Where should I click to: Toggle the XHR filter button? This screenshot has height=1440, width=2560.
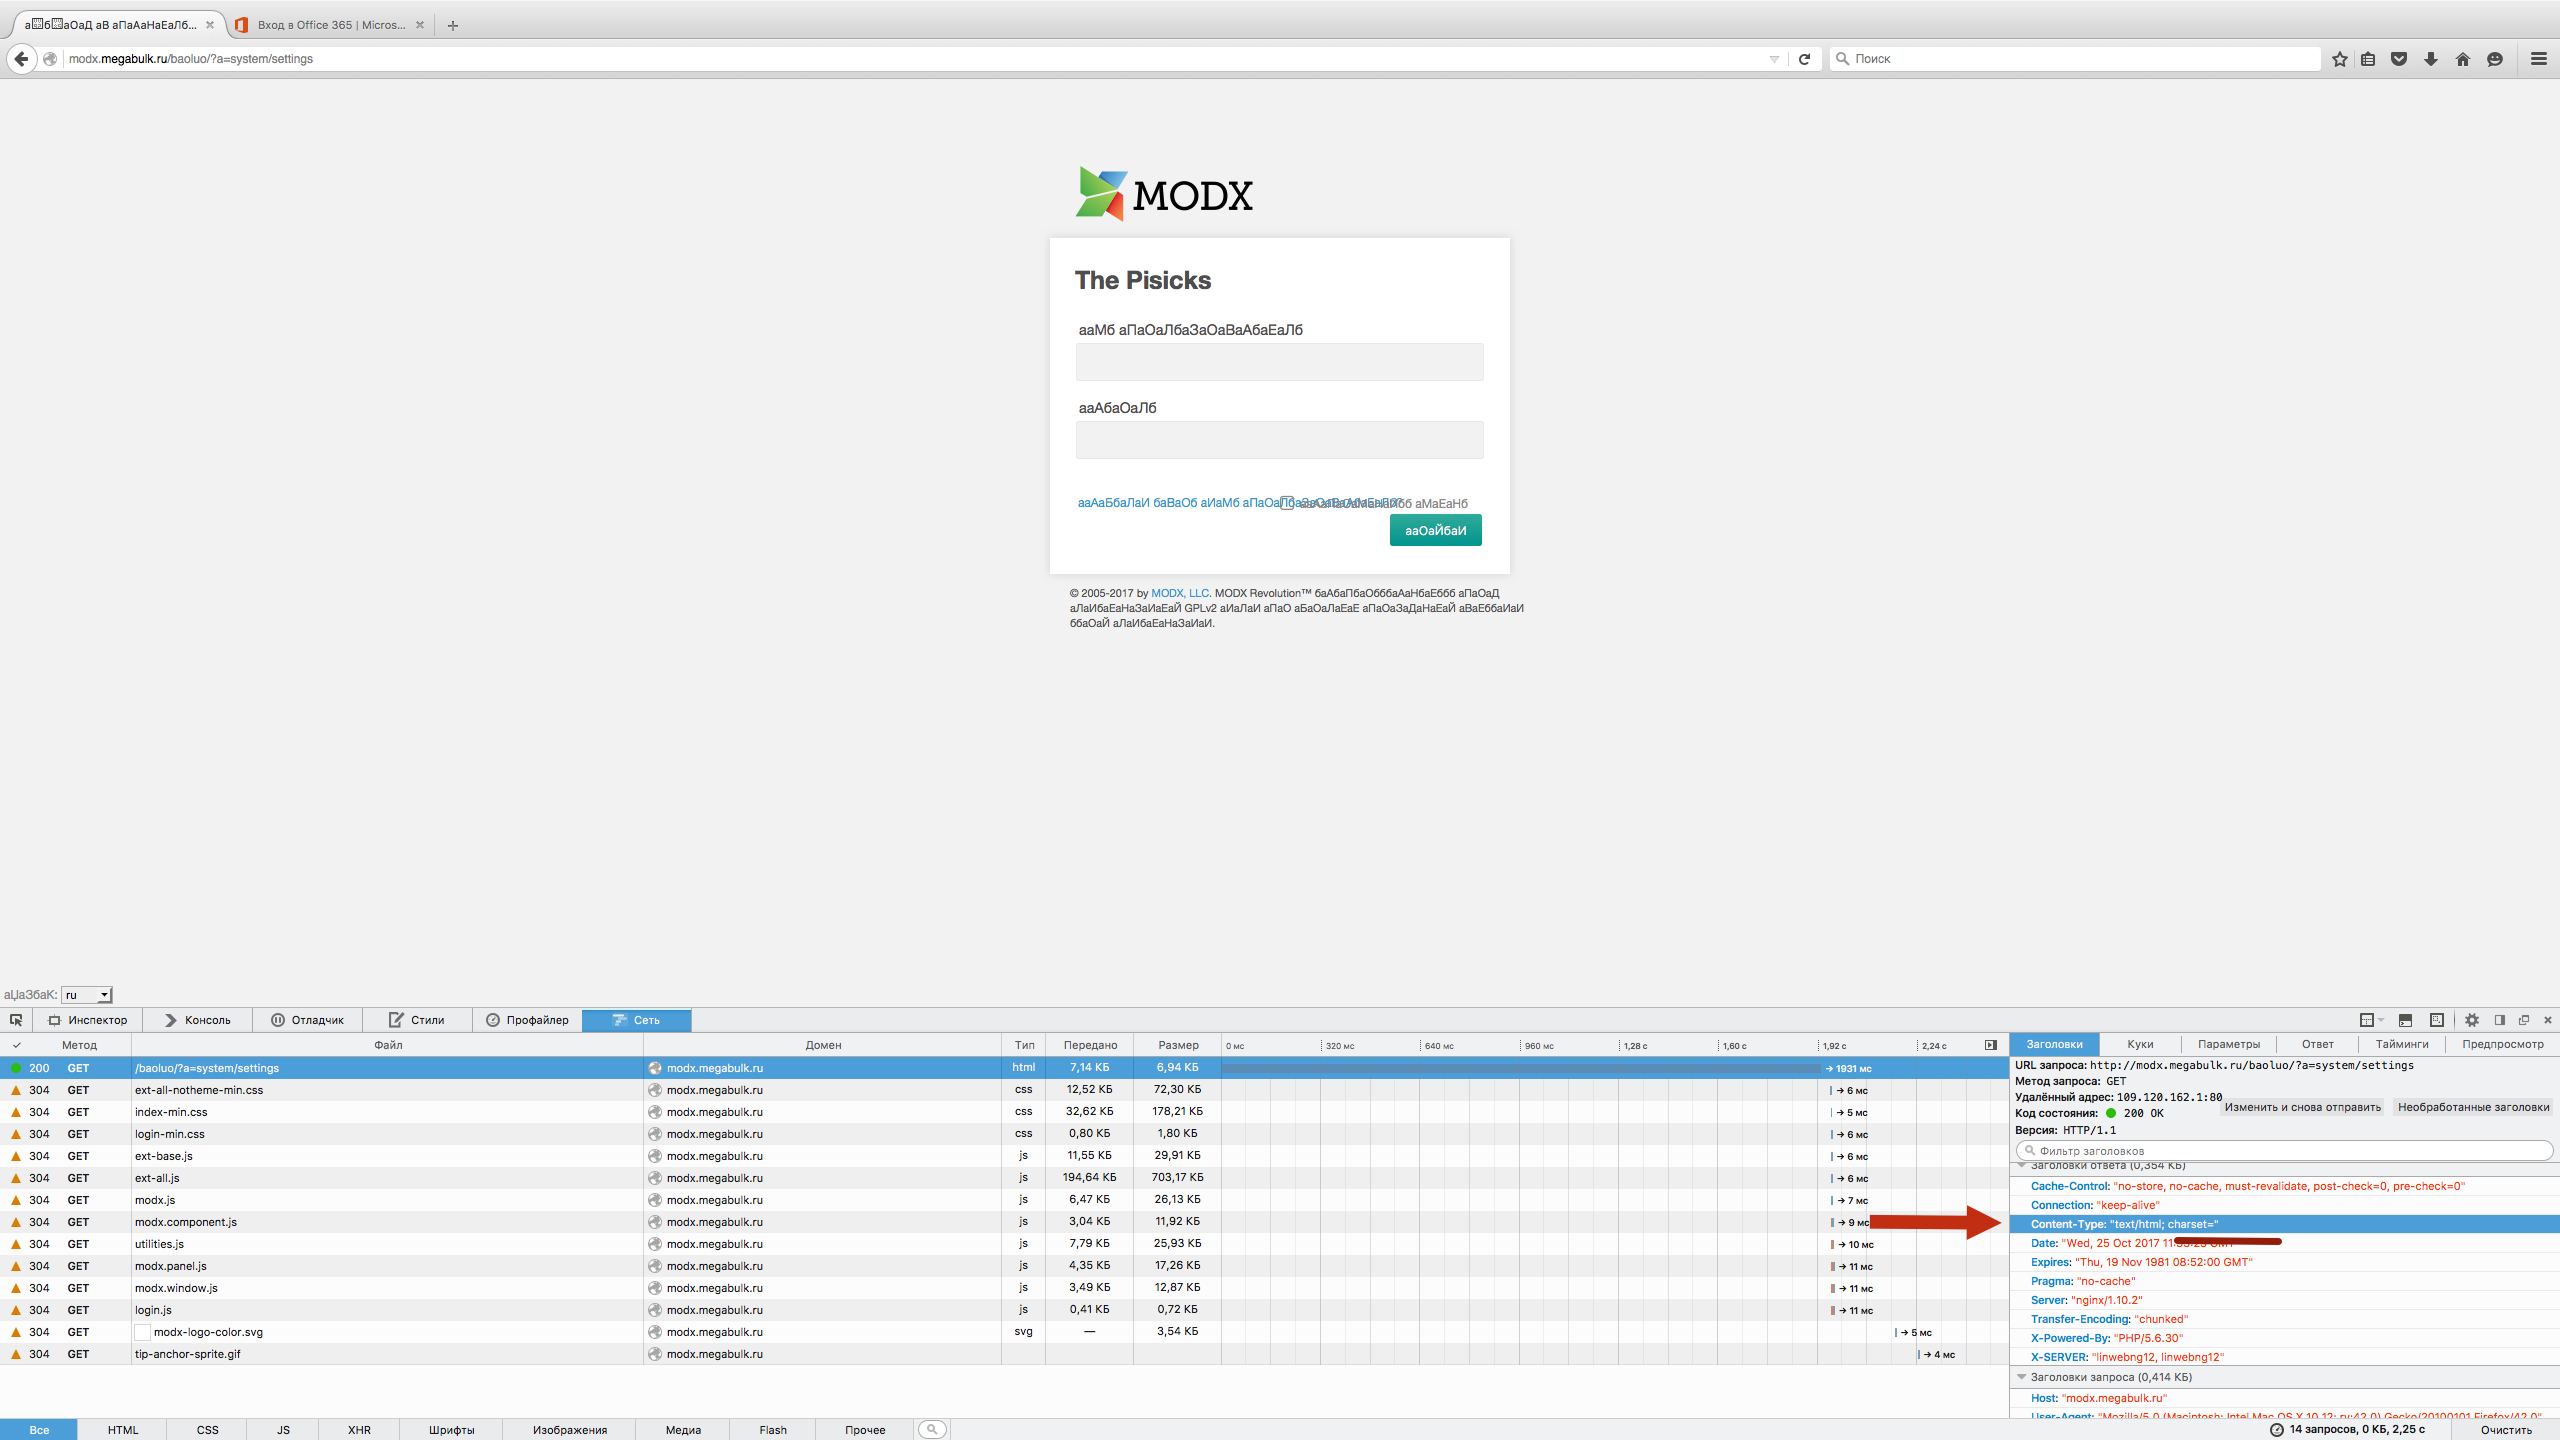(x=359, y=1430)
